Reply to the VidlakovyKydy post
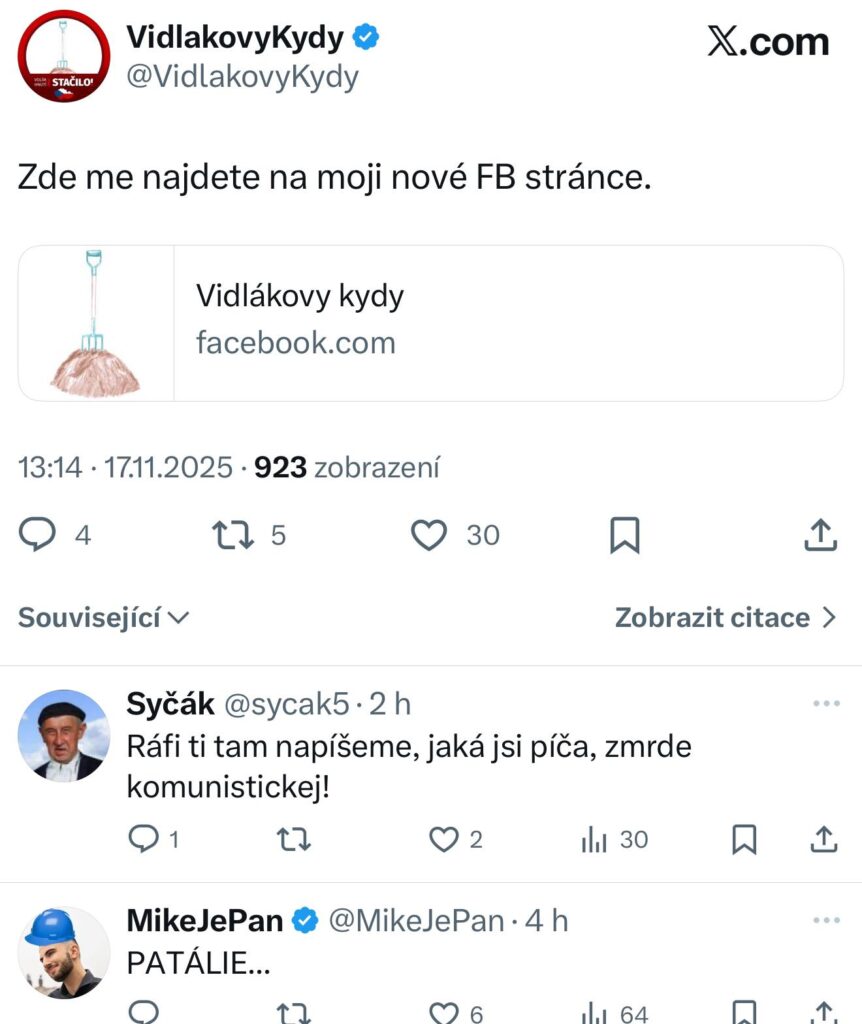The height and width of the screenshot is (1024, 862). pos(38,535)
